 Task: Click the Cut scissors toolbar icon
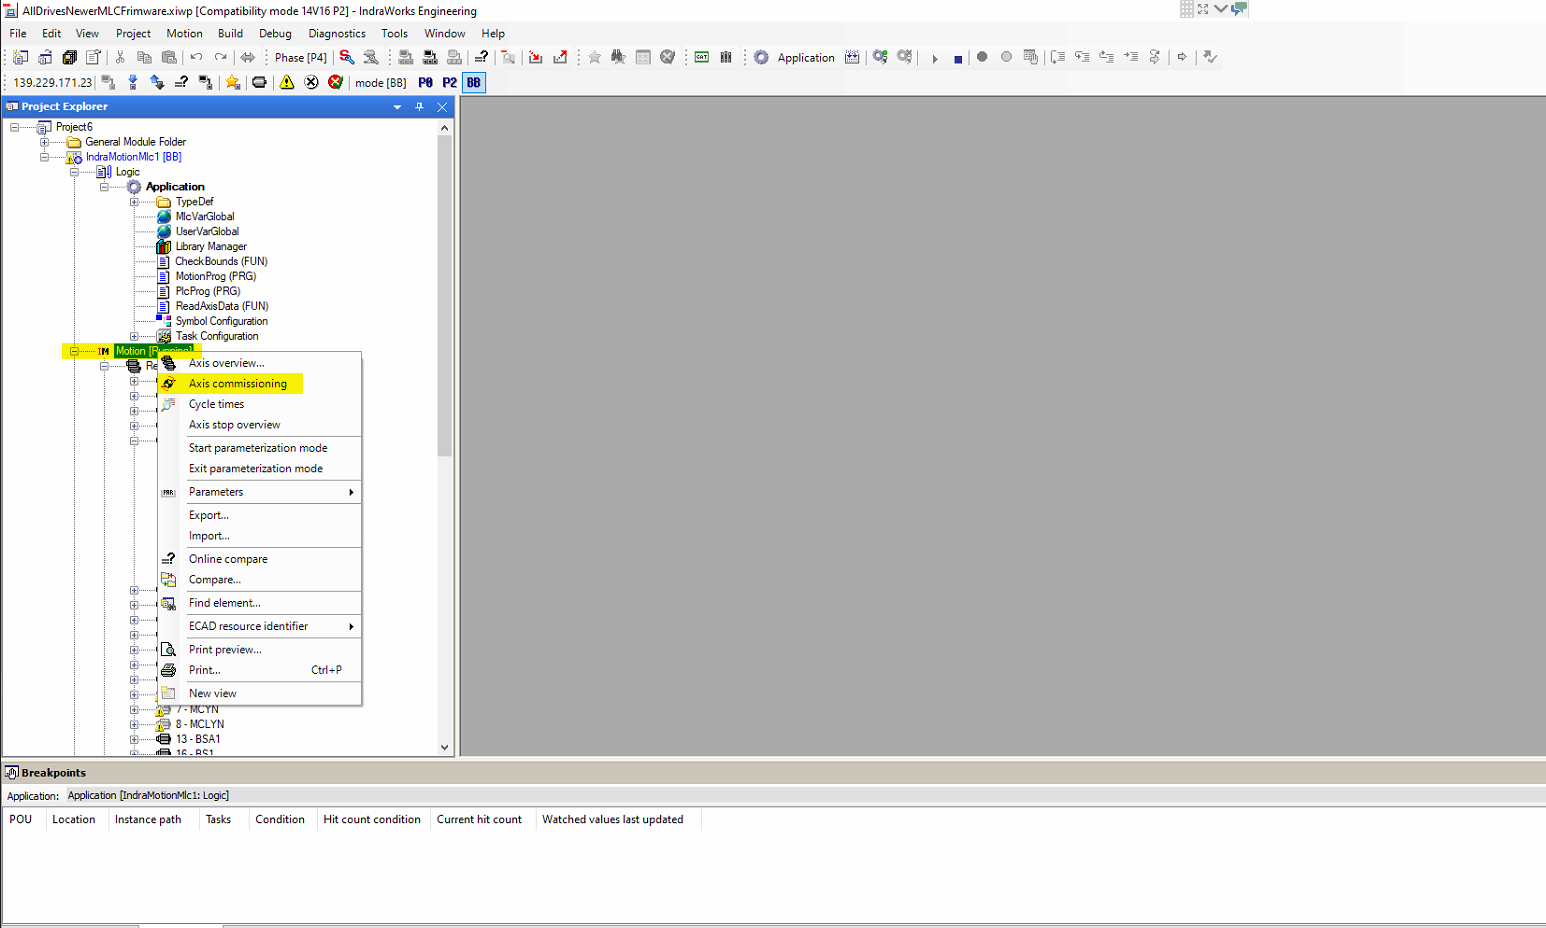point(120,57)
